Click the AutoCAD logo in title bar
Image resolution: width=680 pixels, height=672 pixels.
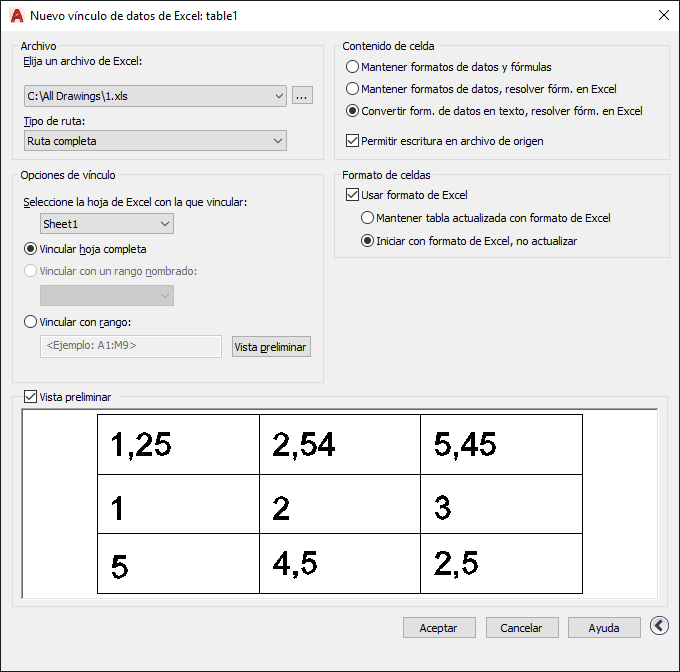click(x=17, y=16)
